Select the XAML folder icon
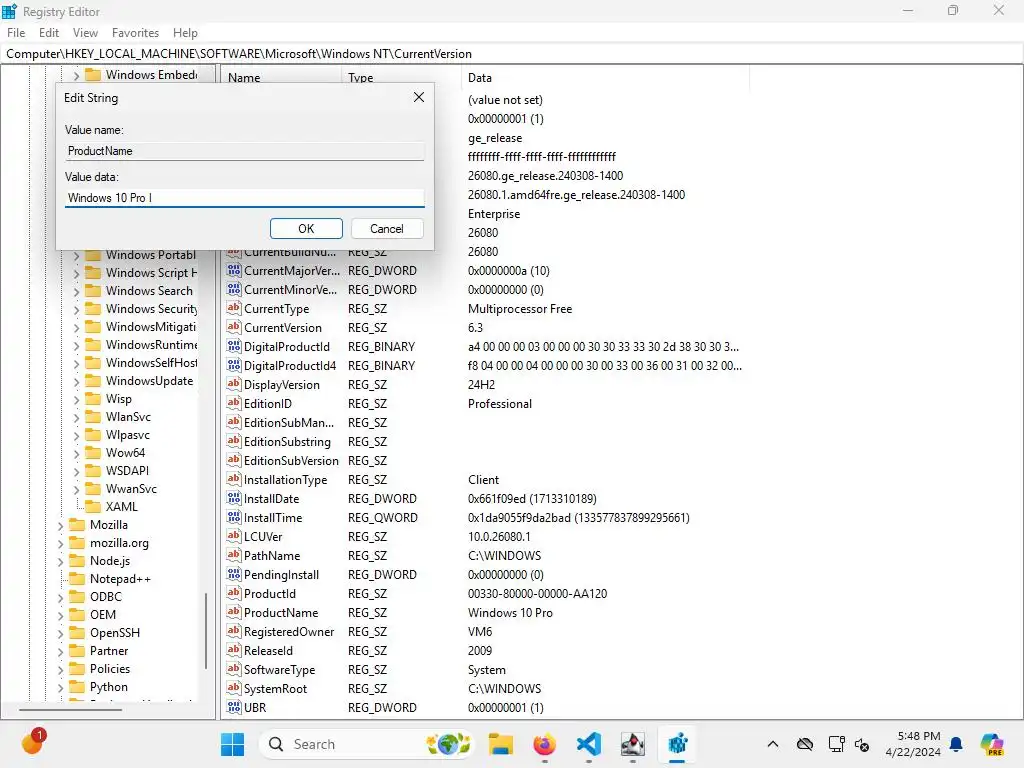Viewport: 1024px width, 768px height. click(93, 507)
